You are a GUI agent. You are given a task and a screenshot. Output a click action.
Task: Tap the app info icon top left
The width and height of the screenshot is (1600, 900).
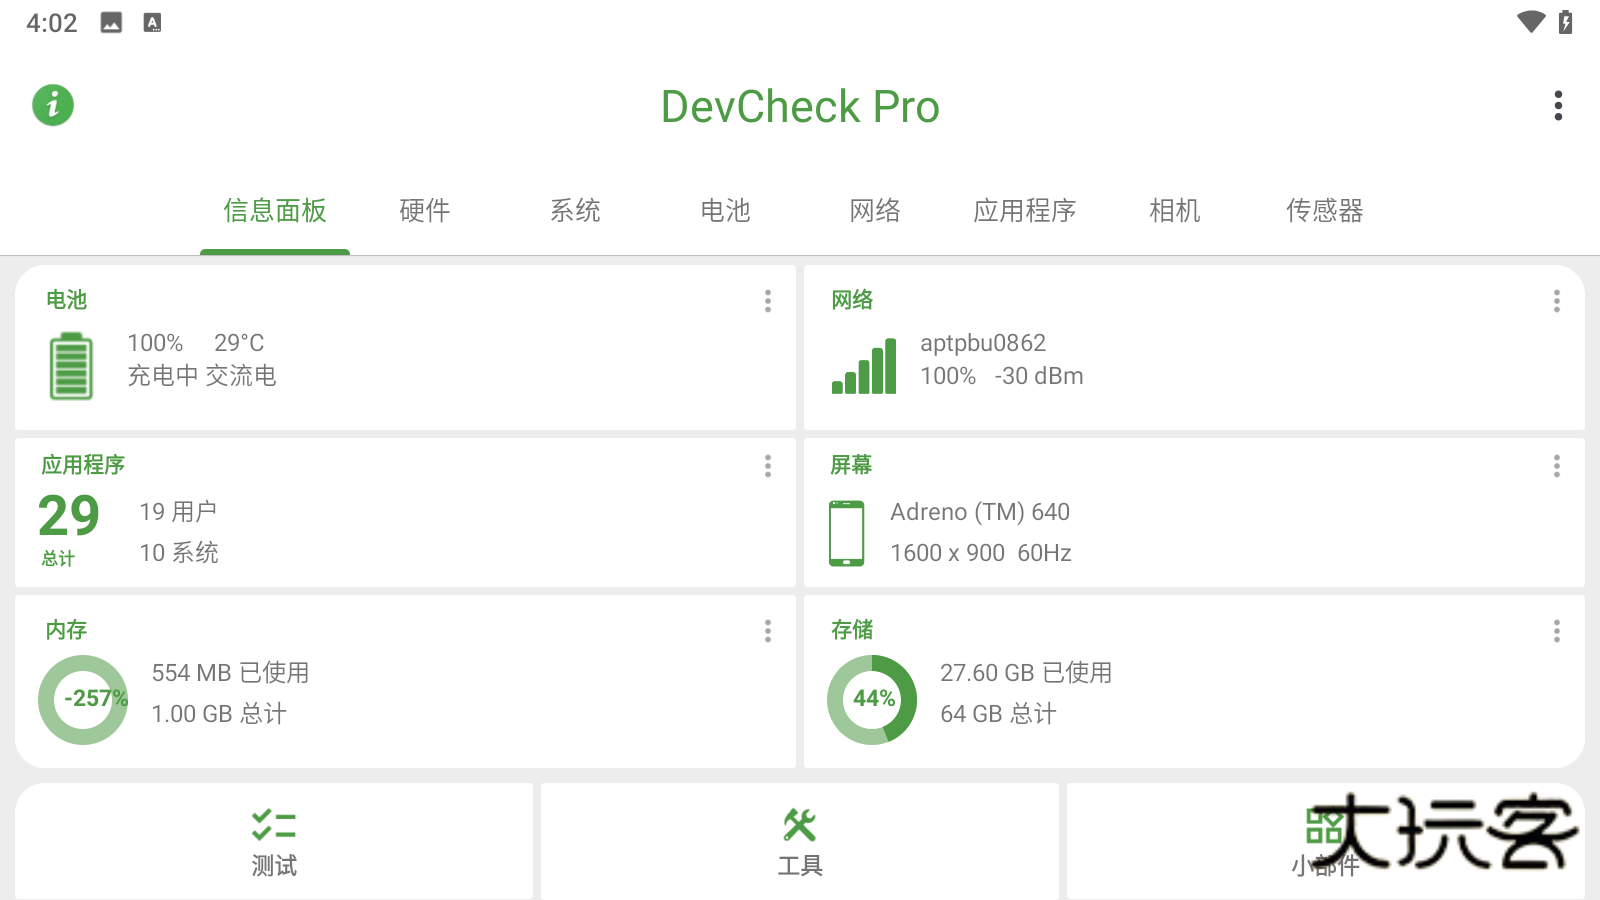click(52, 105)
